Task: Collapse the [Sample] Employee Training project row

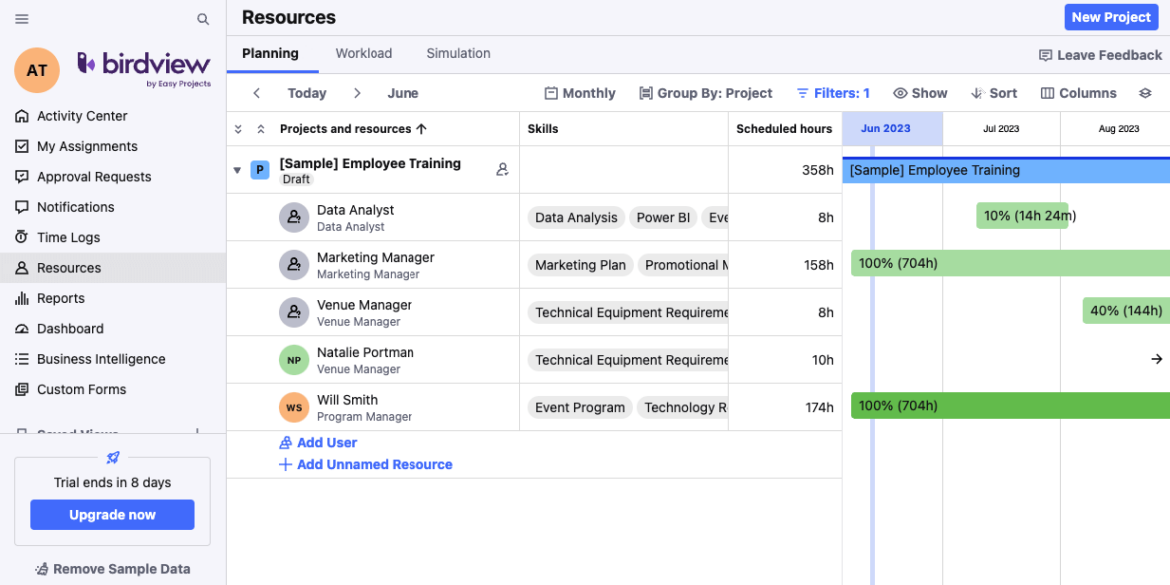Action: click(x=237, y=170)
